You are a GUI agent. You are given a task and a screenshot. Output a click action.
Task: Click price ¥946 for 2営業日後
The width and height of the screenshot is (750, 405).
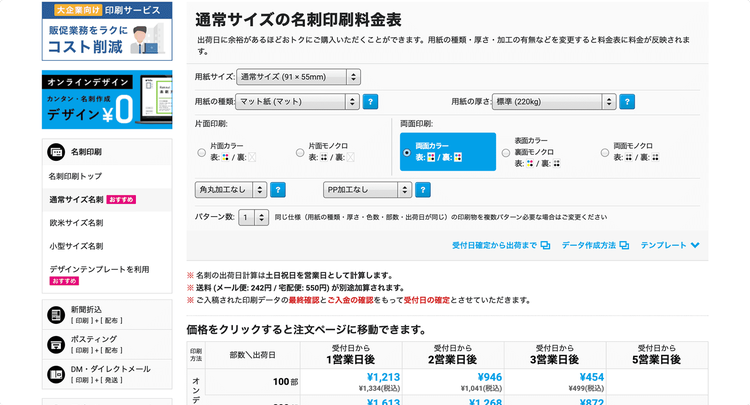click(490, 377)
